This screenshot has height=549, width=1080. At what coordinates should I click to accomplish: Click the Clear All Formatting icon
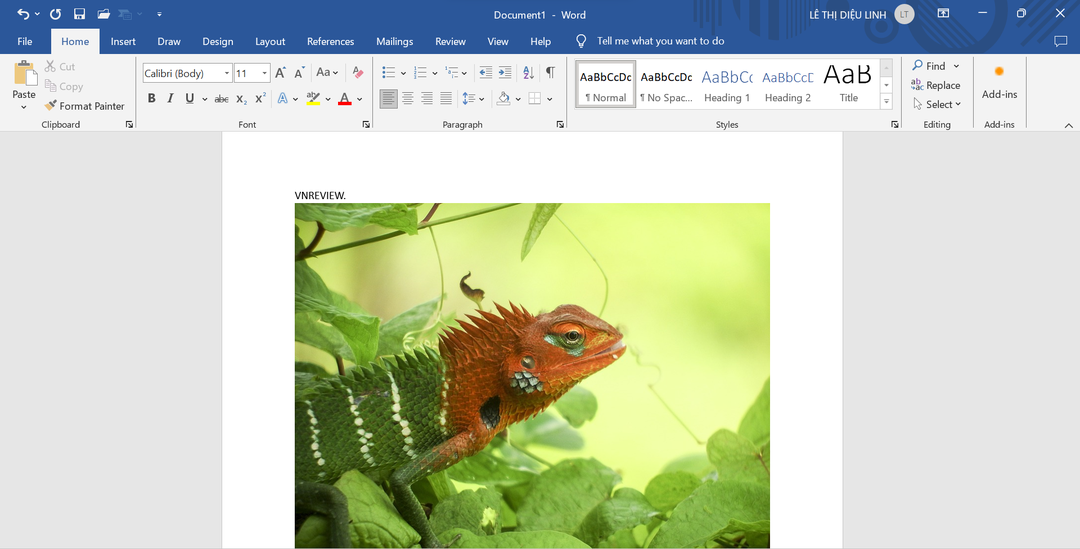358,73
